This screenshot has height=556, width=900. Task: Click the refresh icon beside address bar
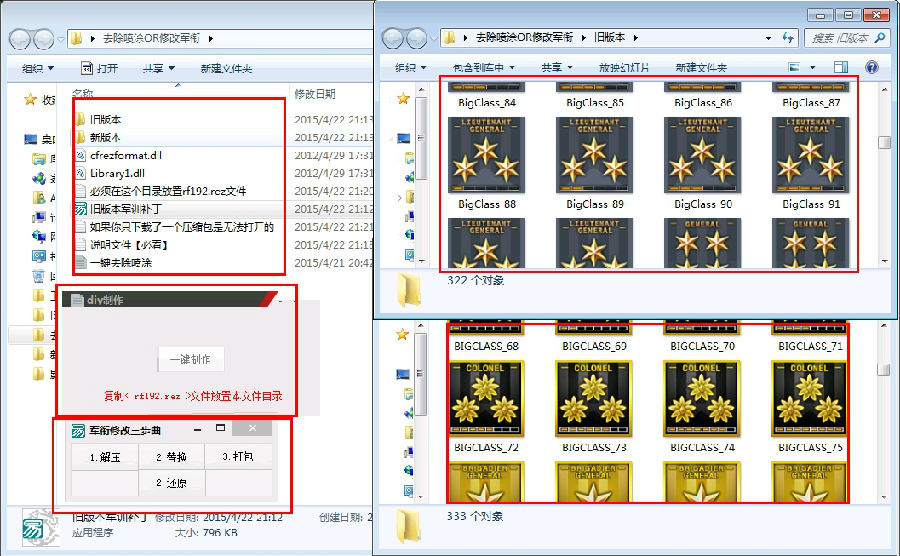[788, 38]
